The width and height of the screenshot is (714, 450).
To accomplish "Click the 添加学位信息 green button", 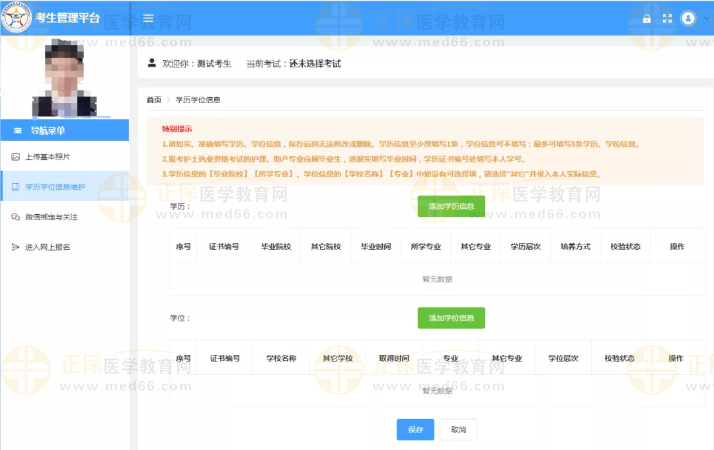I will [x=450, y=317].
